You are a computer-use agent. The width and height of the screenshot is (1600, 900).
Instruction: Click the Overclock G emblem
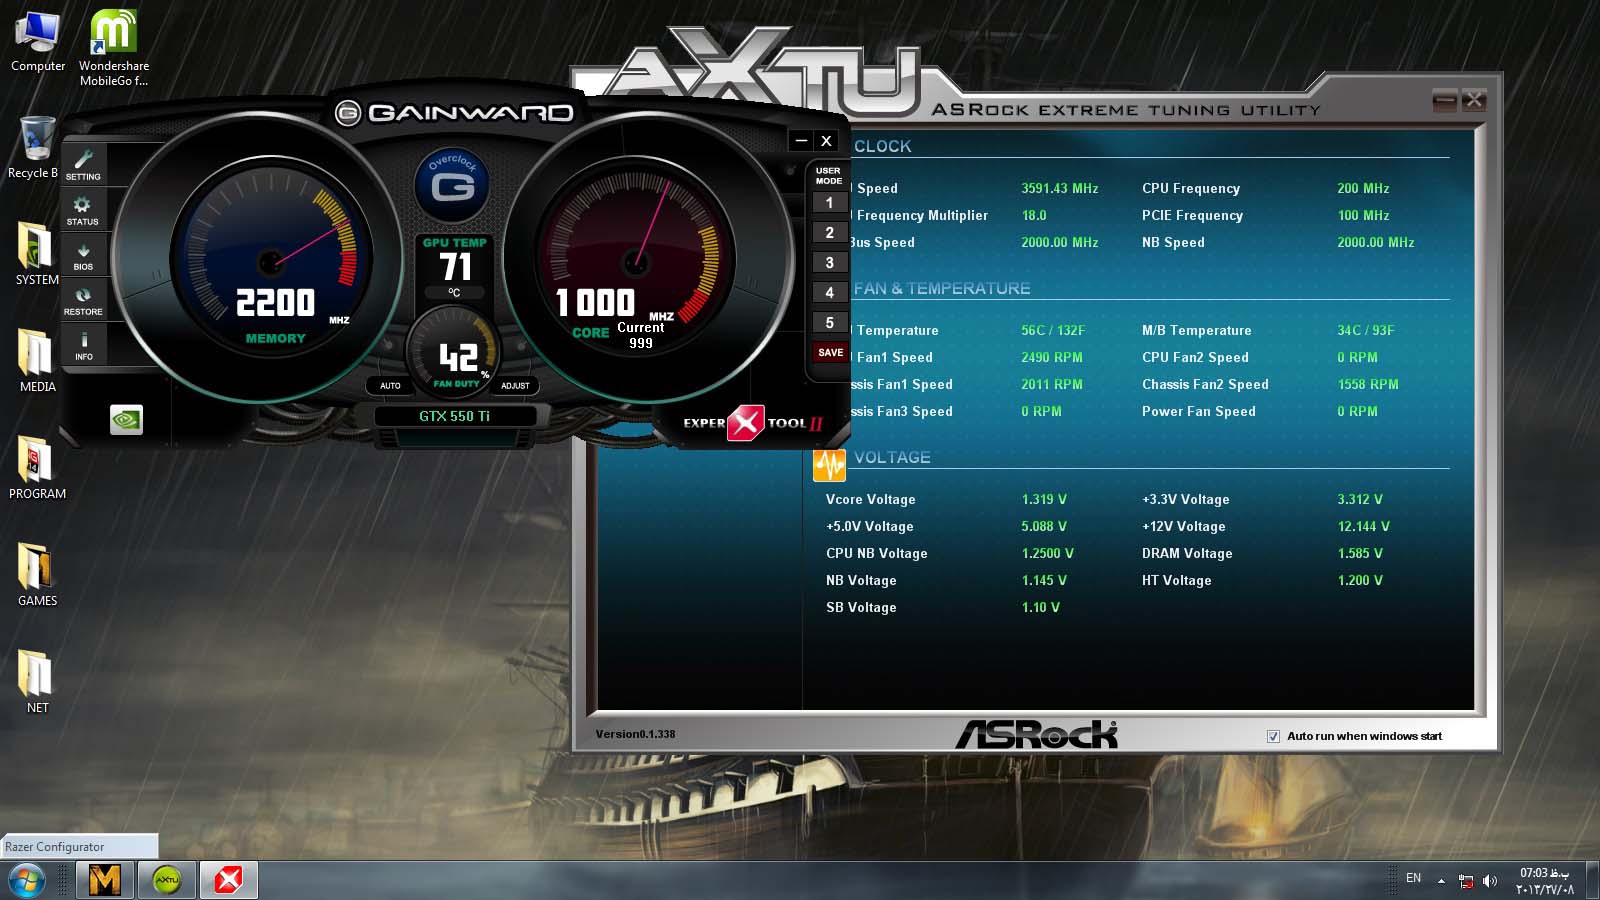pyautogui.click(x=452, y=185)
